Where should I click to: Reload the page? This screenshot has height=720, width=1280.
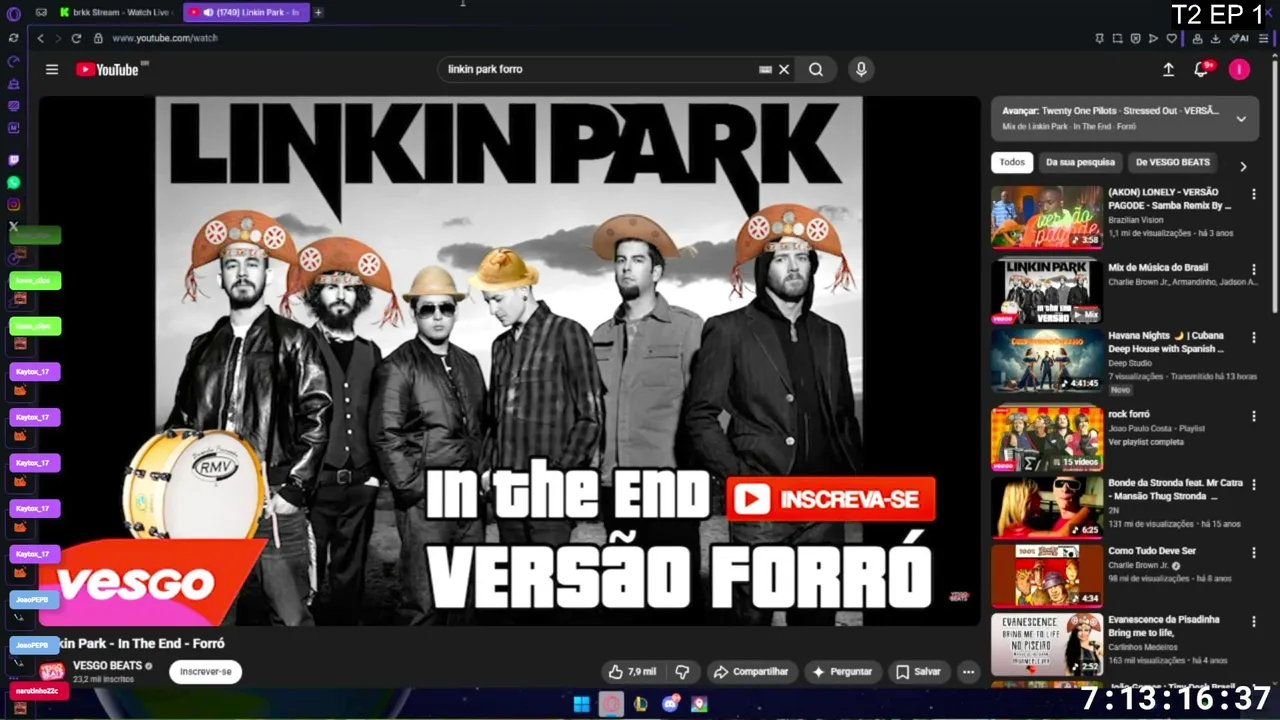point(76,38)
